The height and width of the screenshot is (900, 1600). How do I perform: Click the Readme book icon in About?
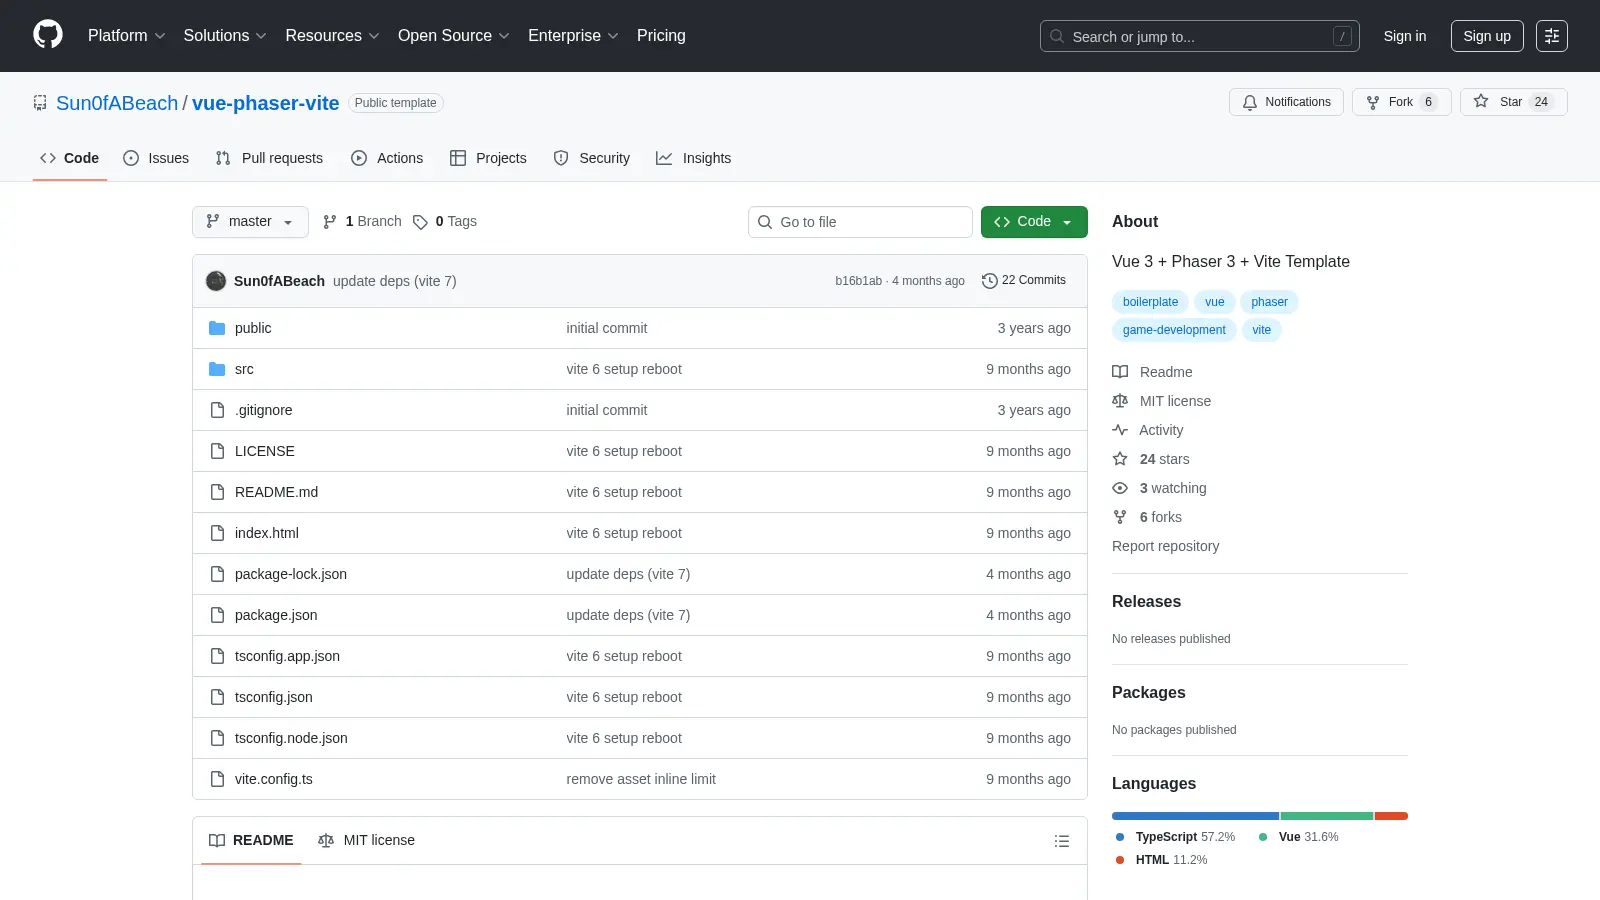point(1120,372)
